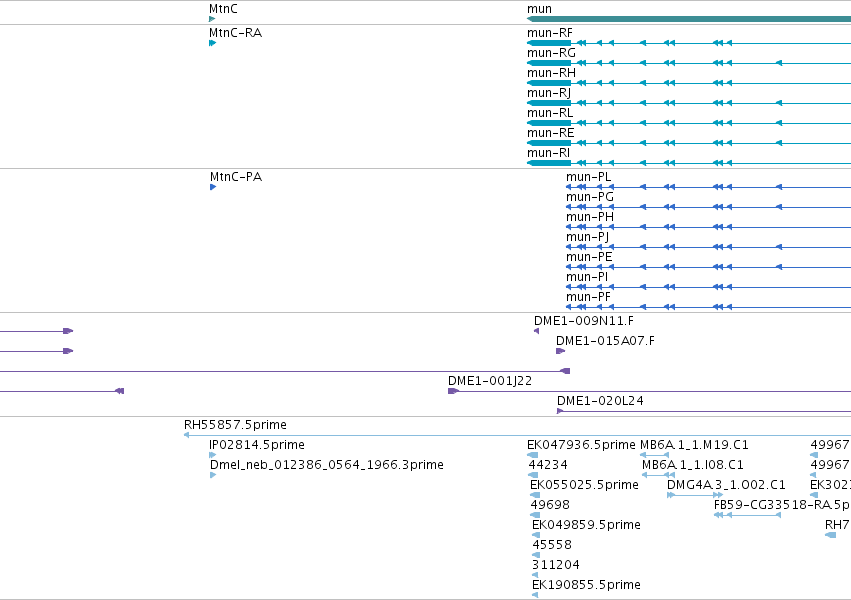851x600 pixels.
Task: Select the IP02814.5prime EST glyph
Action: [x=213, y=455]
